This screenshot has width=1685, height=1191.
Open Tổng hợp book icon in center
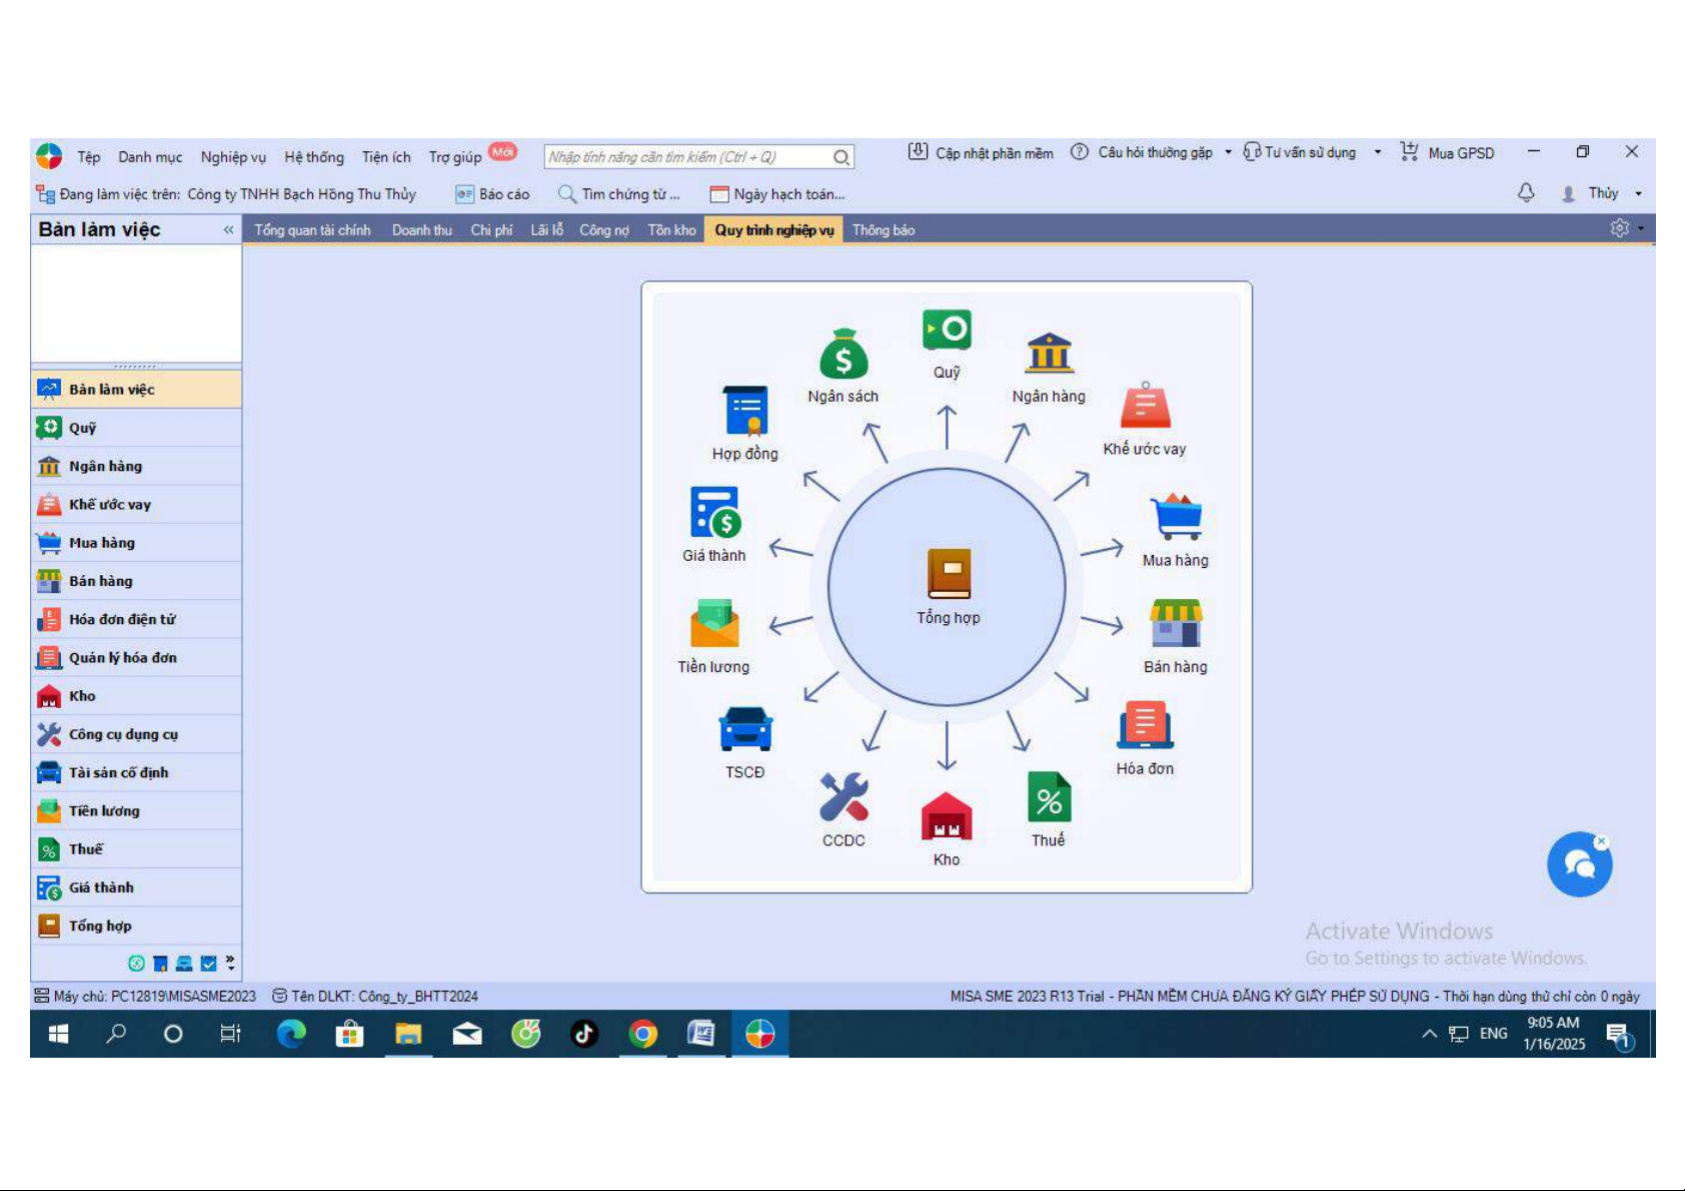(948, 574)
